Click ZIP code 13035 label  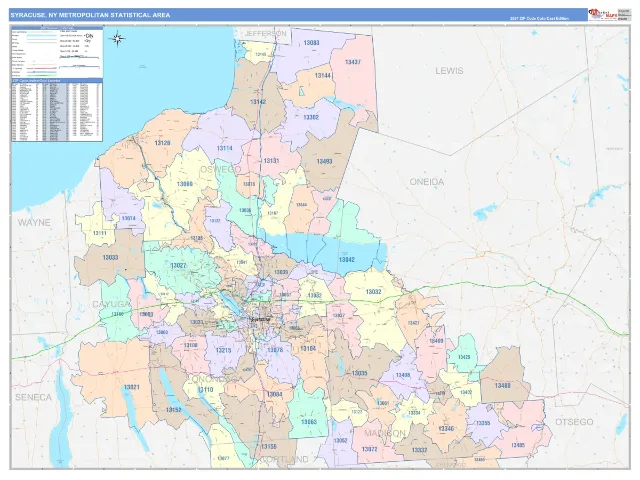point(359,373)
